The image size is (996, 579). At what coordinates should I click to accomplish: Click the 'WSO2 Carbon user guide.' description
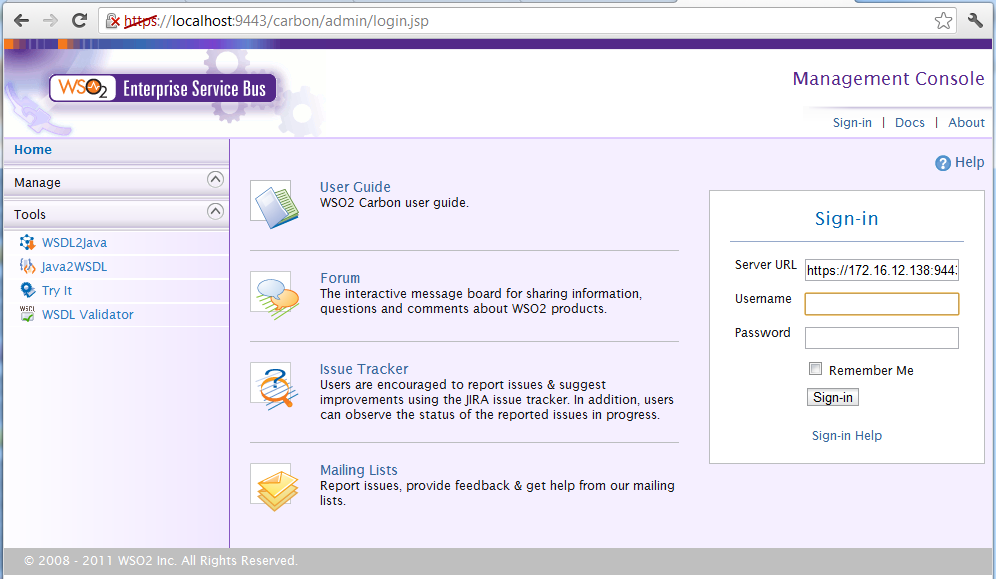[x=394, y=203]
